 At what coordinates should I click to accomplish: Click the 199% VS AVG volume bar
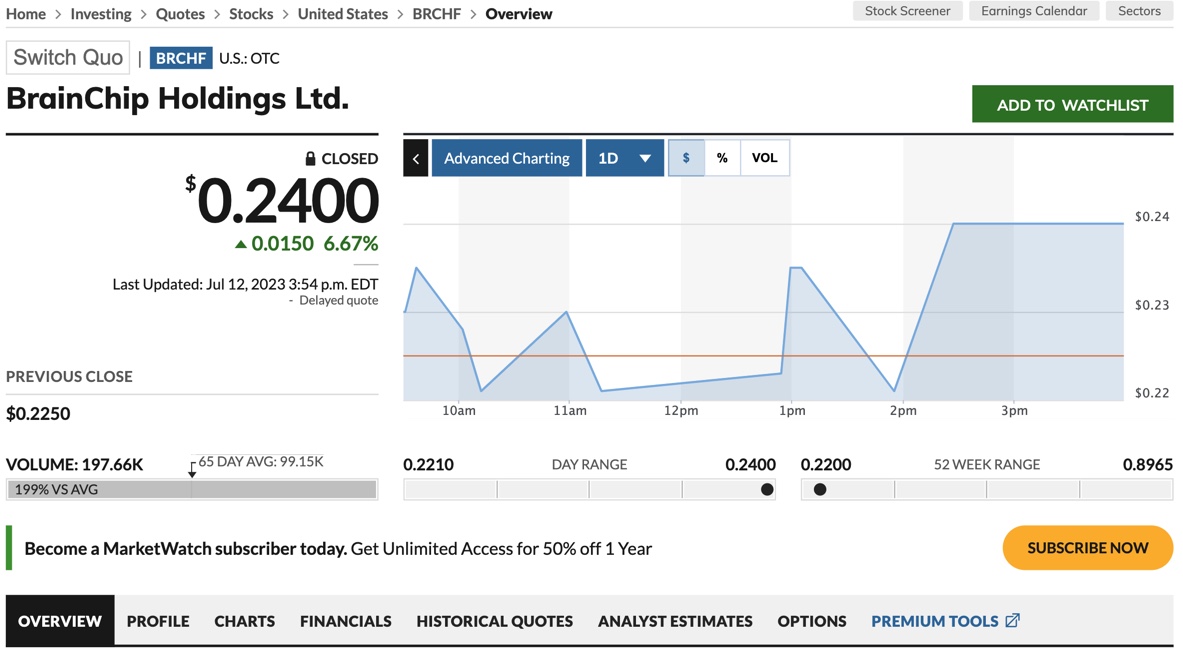192,489
